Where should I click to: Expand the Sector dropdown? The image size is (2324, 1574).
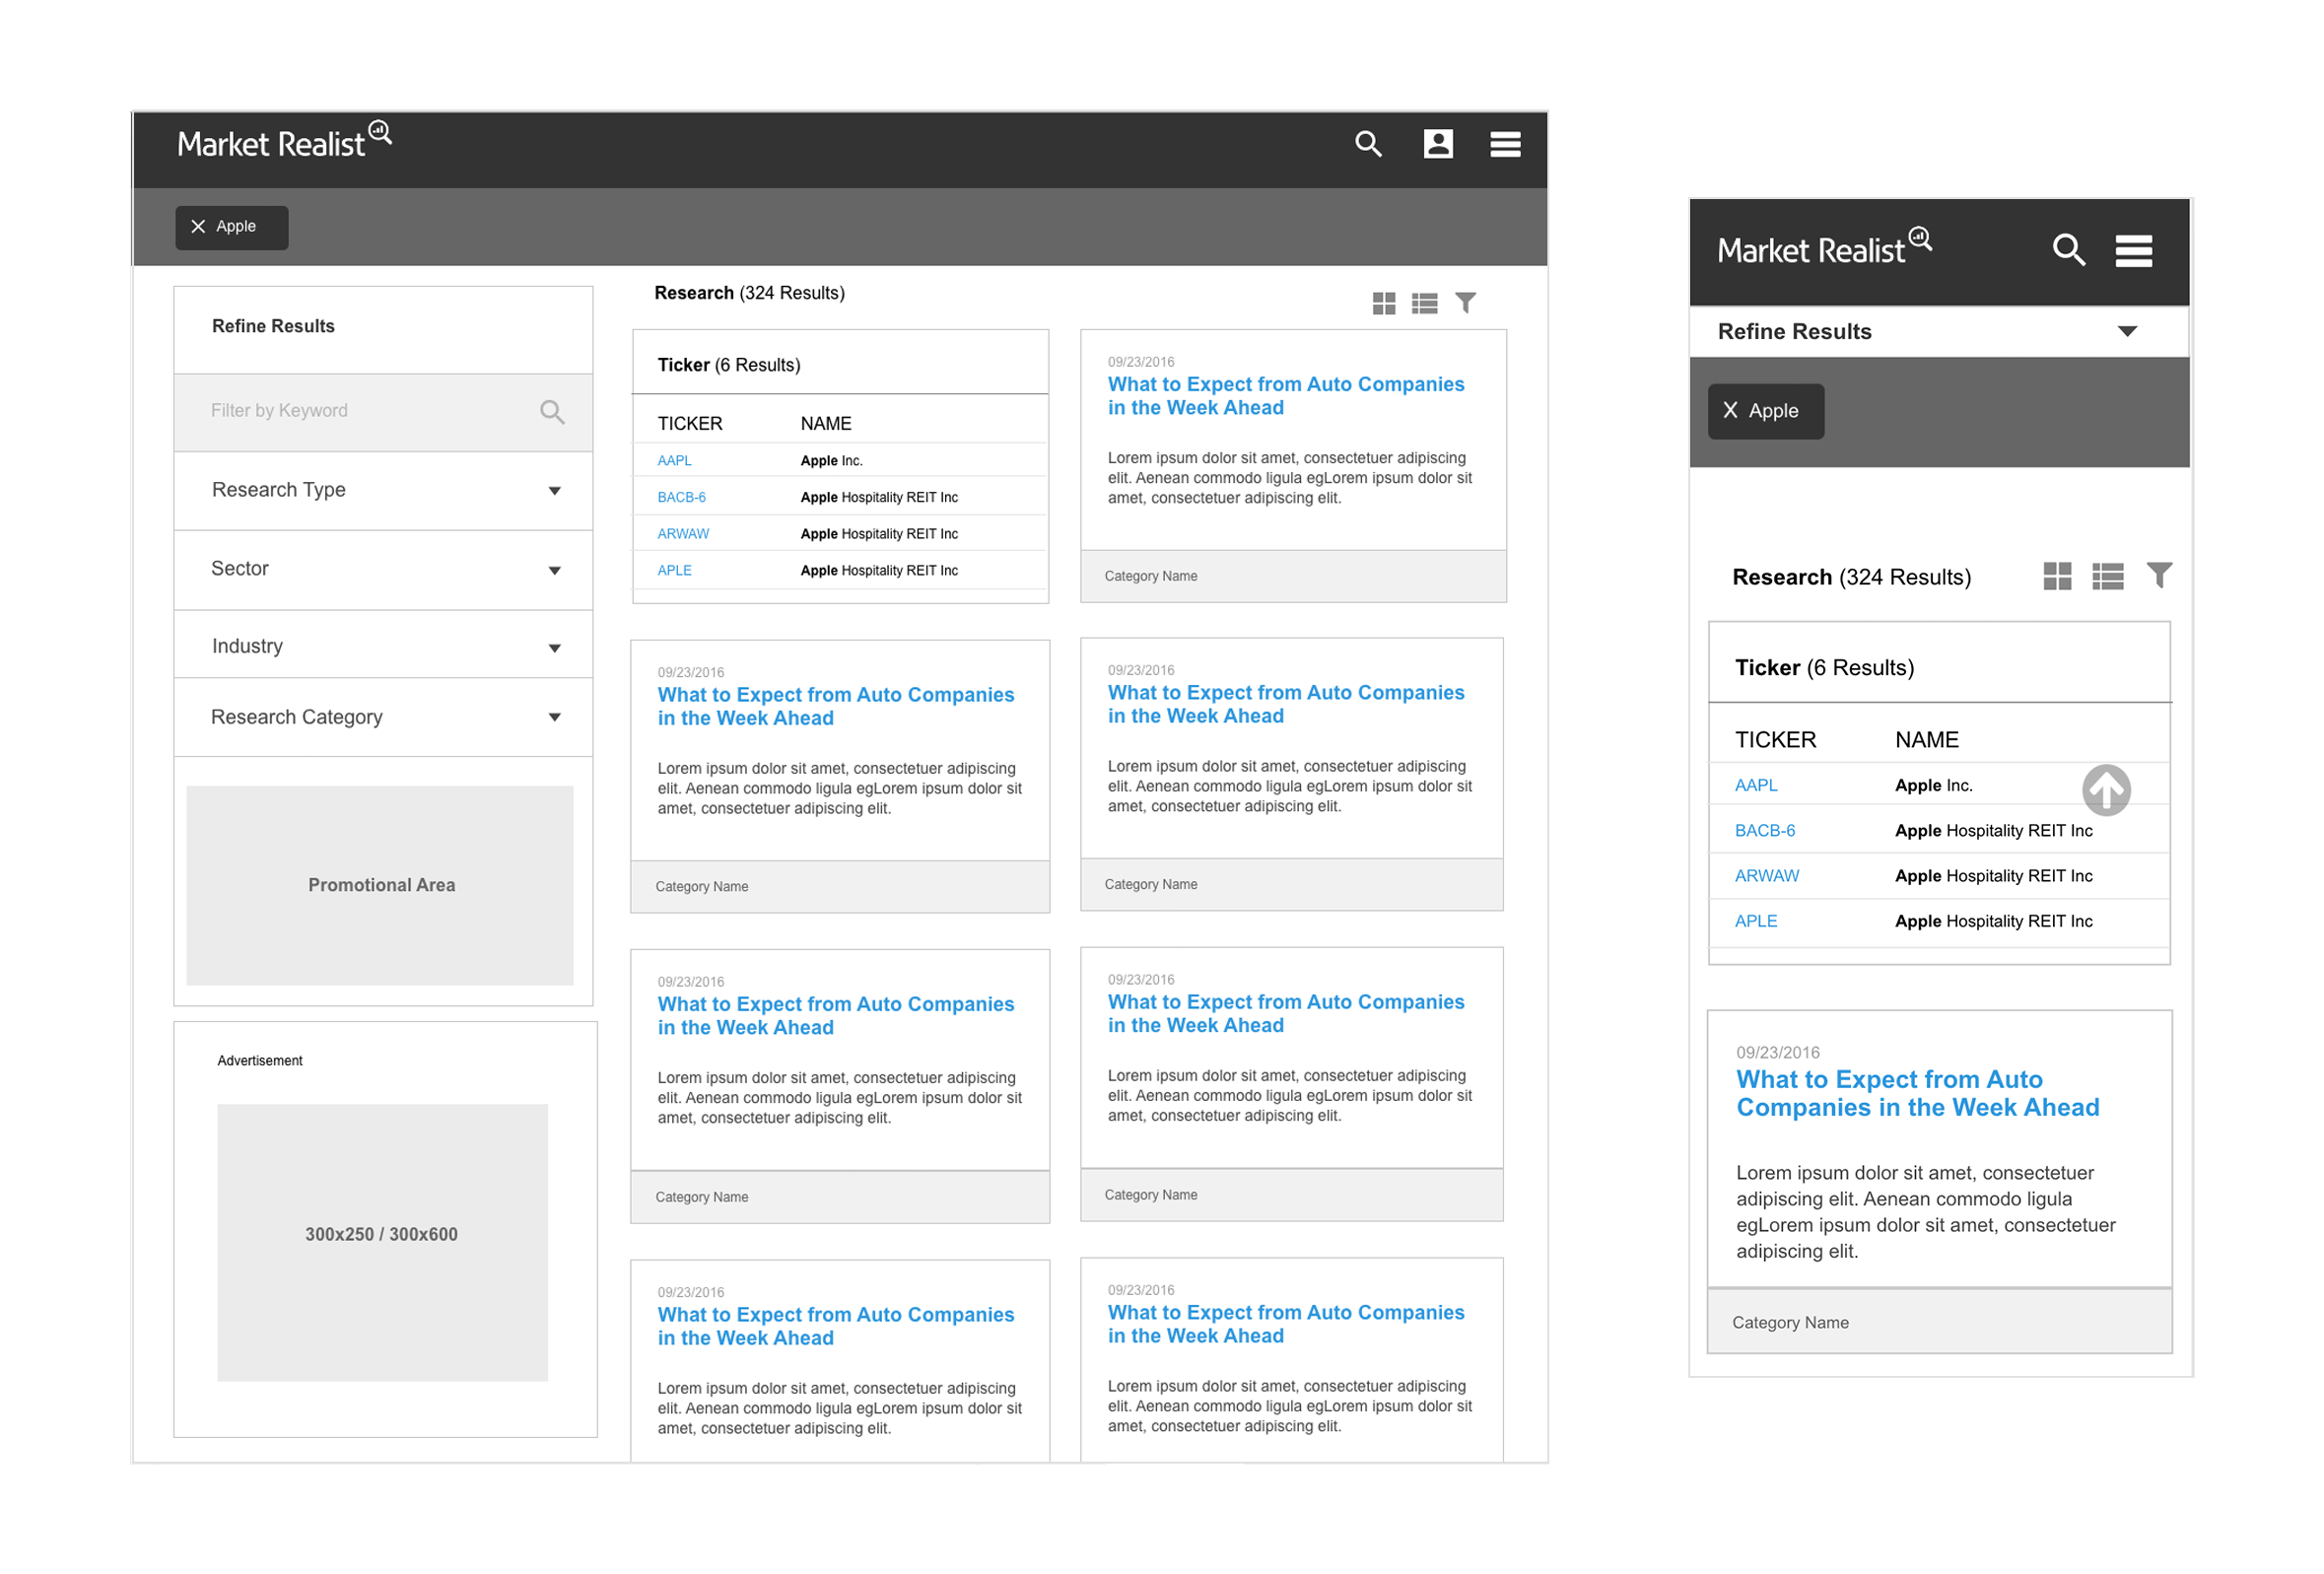point(383,570)
